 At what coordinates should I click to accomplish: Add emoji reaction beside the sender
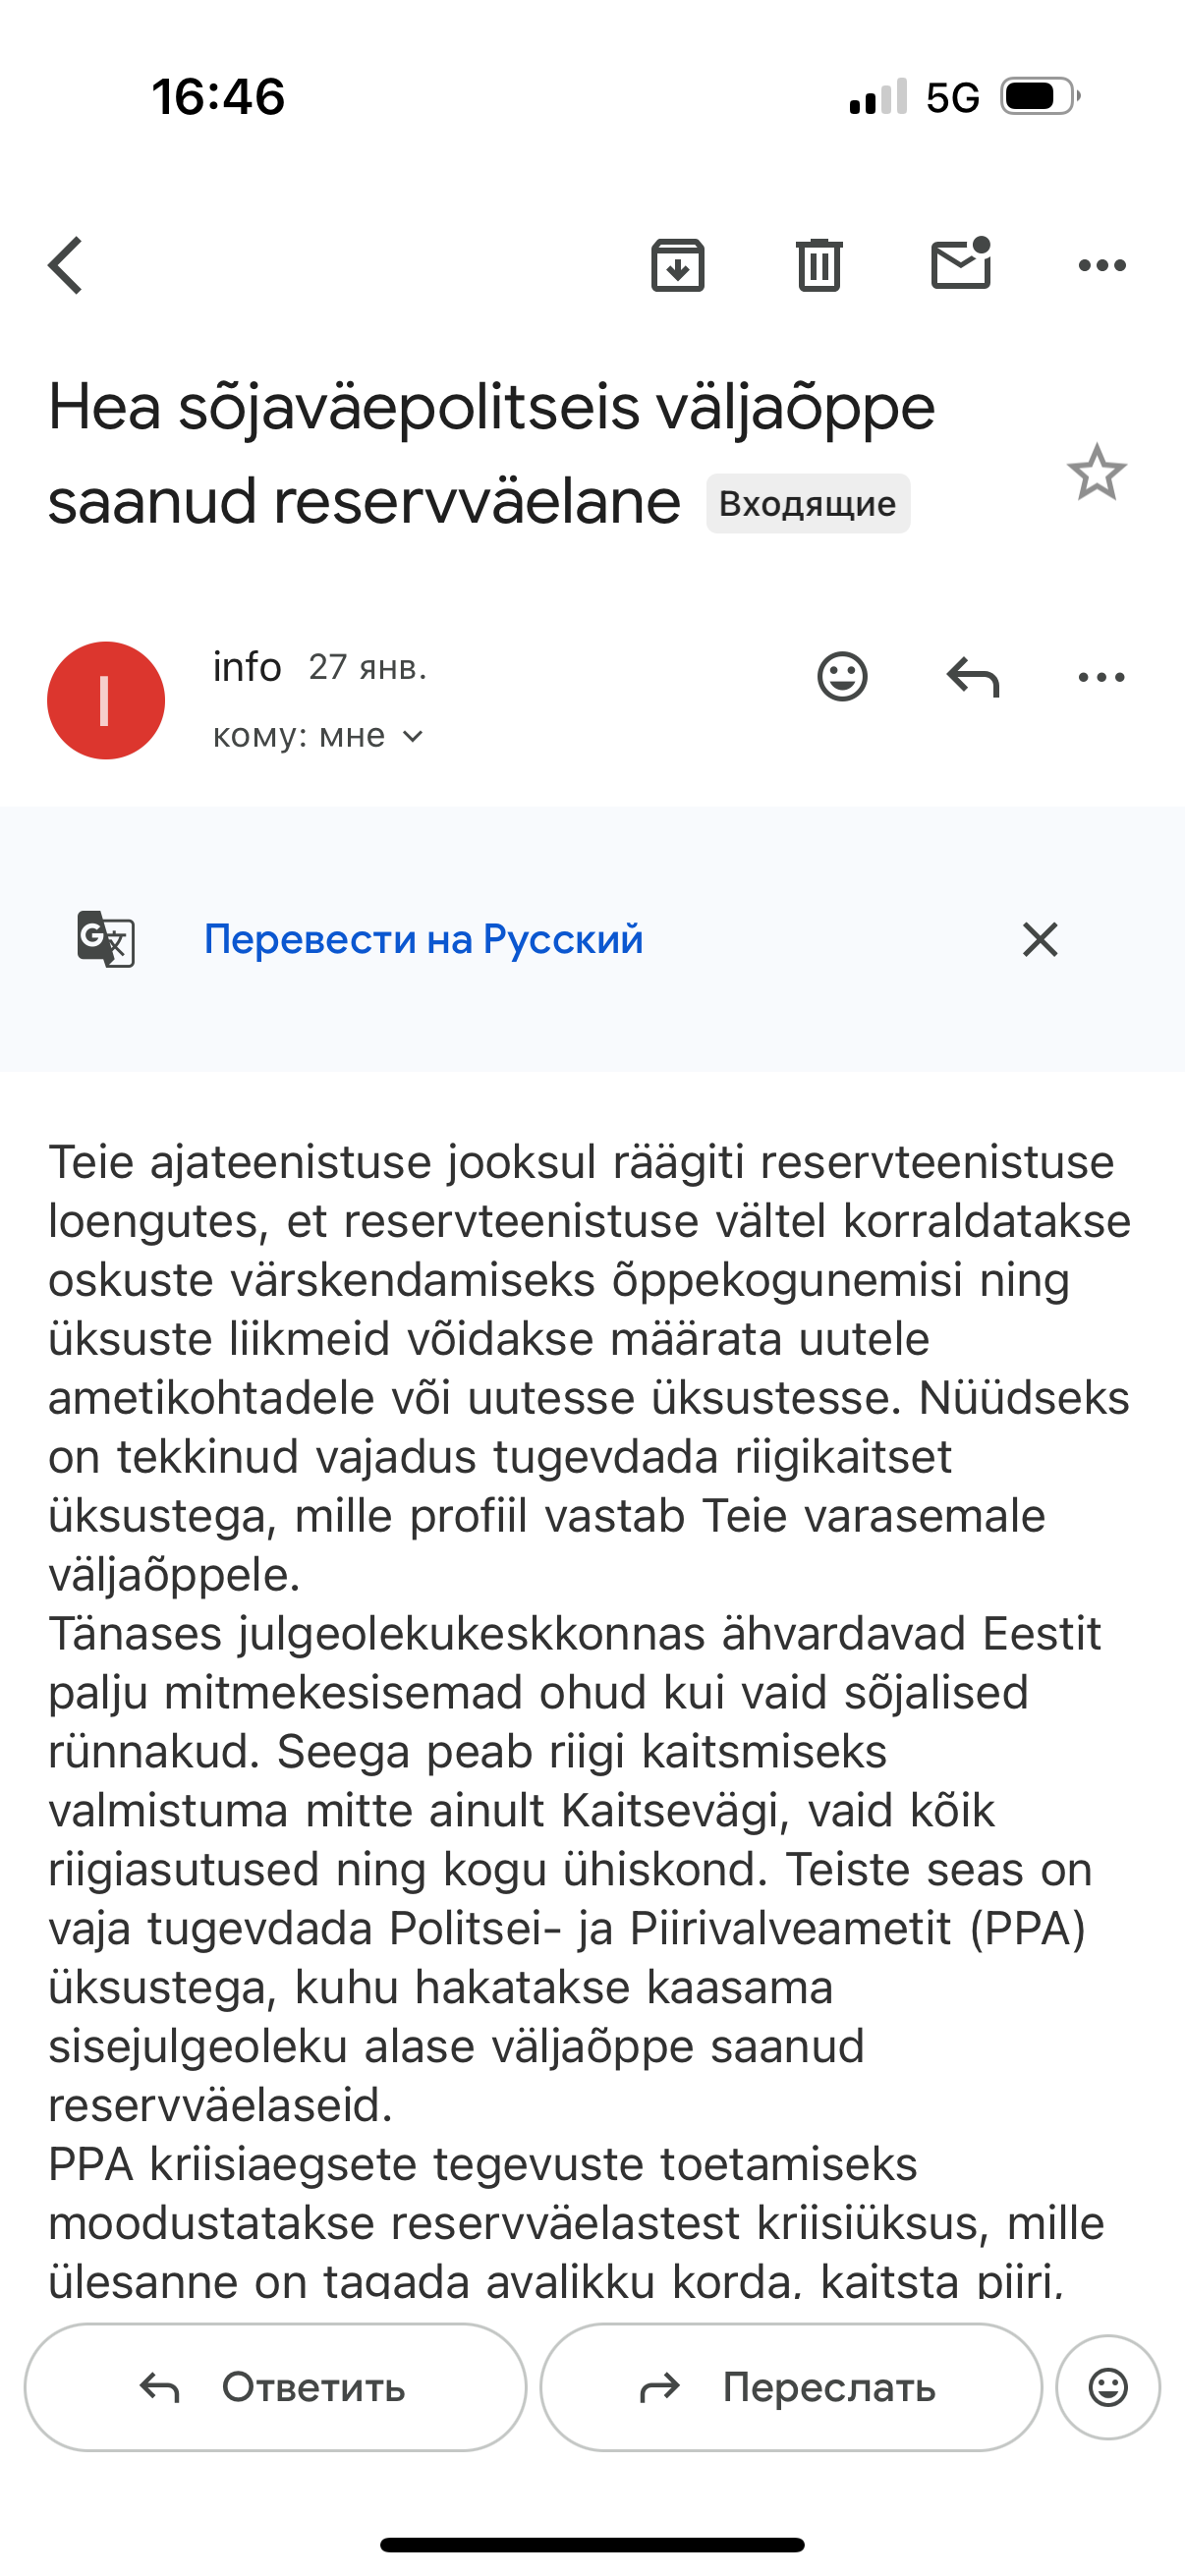(842, 677)
